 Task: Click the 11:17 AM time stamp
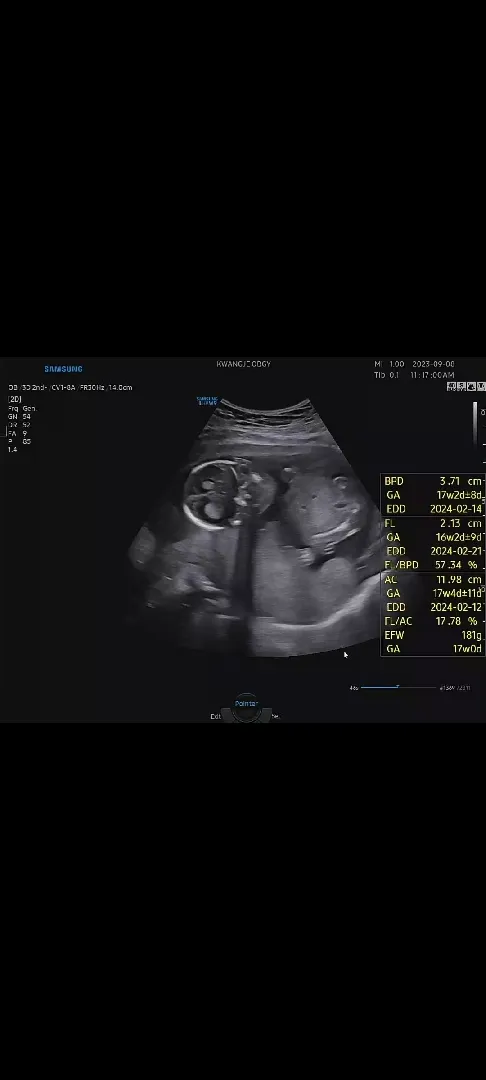tap(432, 375)
